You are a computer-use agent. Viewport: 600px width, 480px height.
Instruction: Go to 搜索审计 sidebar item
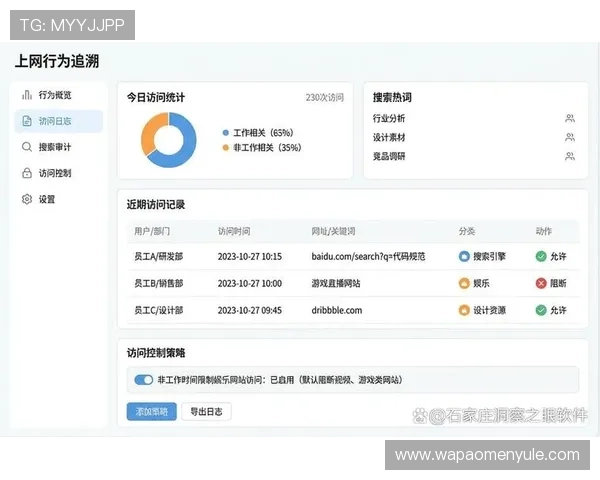pyautogui.click(x=59, y=147)
